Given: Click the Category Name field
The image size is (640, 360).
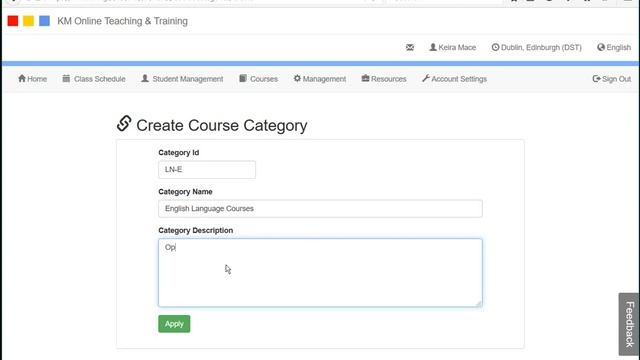Looking at the screenshot, I should tap(320, 209).
